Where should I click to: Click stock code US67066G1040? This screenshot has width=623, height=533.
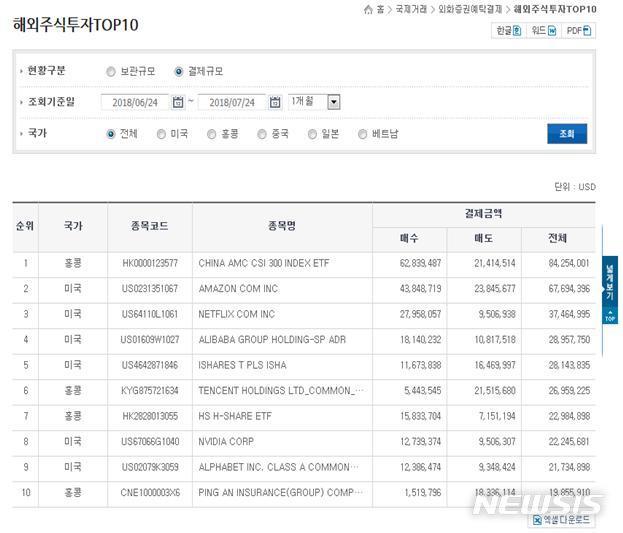coord(150,442)
